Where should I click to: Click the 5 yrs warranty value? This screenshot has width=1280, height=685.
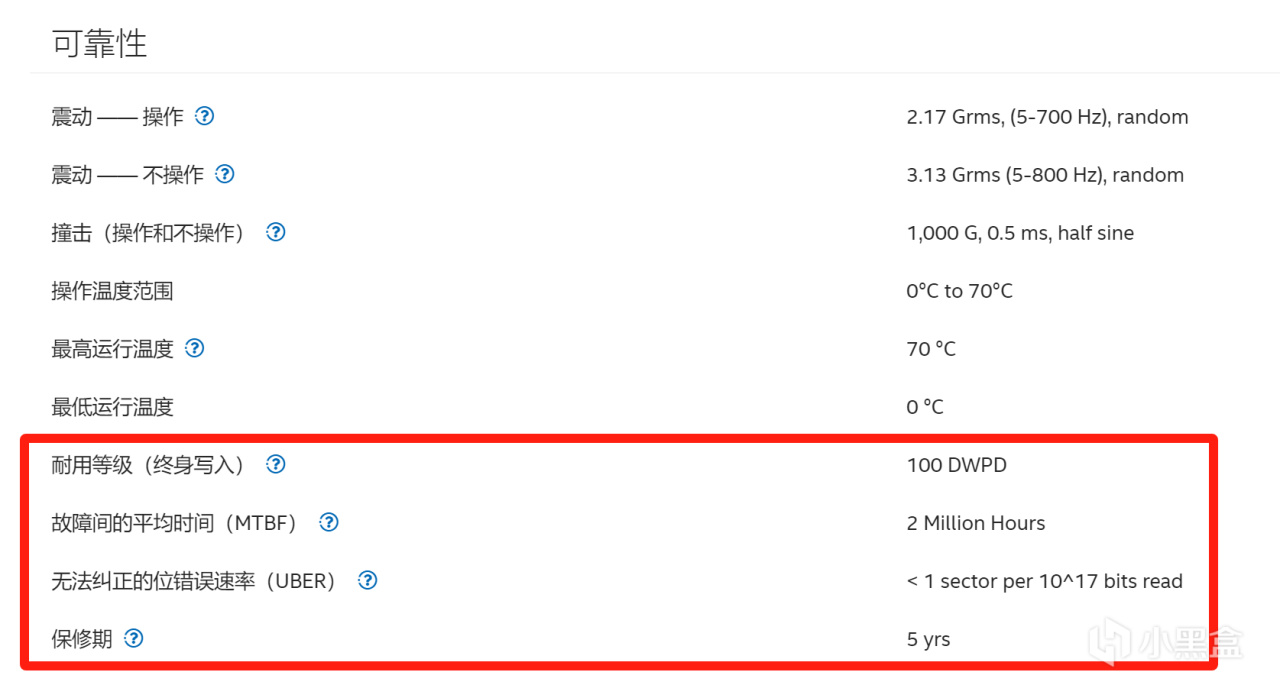[x=928, y=639]
